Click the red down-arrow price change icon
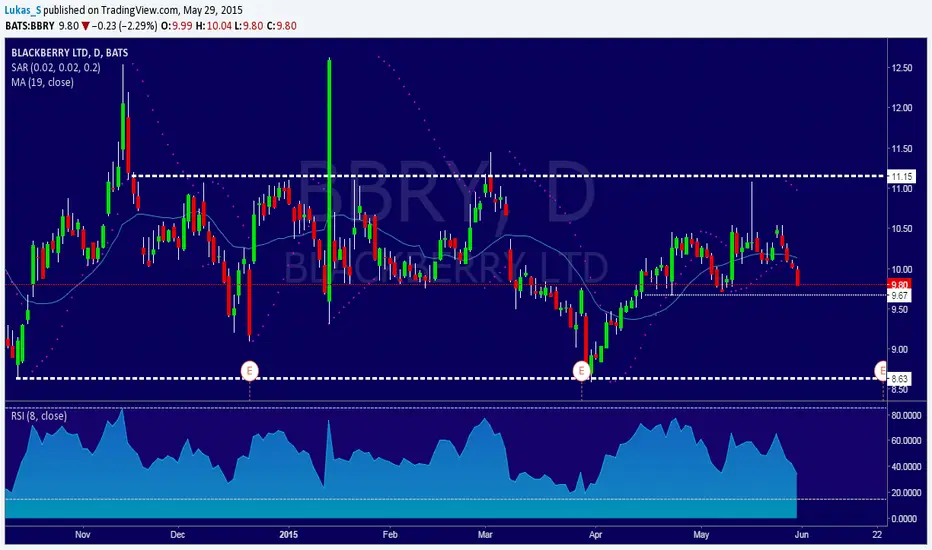Viewport: 932px width, 550px height. point(86,26)
